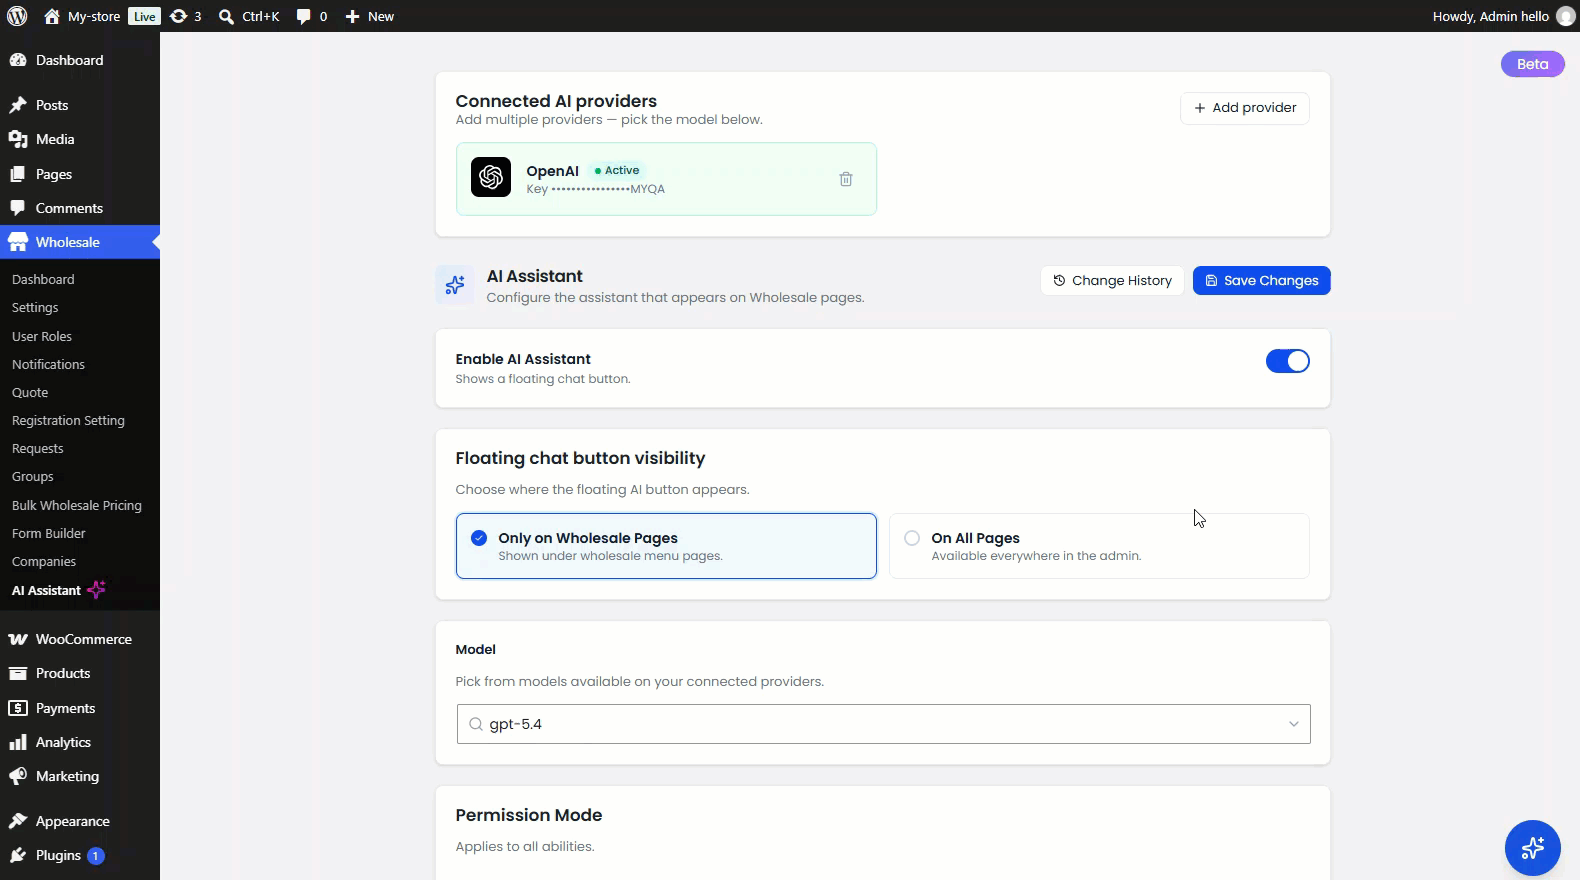The height and width of the screenshot is (880, 1580).
Task: Open the Notifications submenu item
Action: pos(48,364)
